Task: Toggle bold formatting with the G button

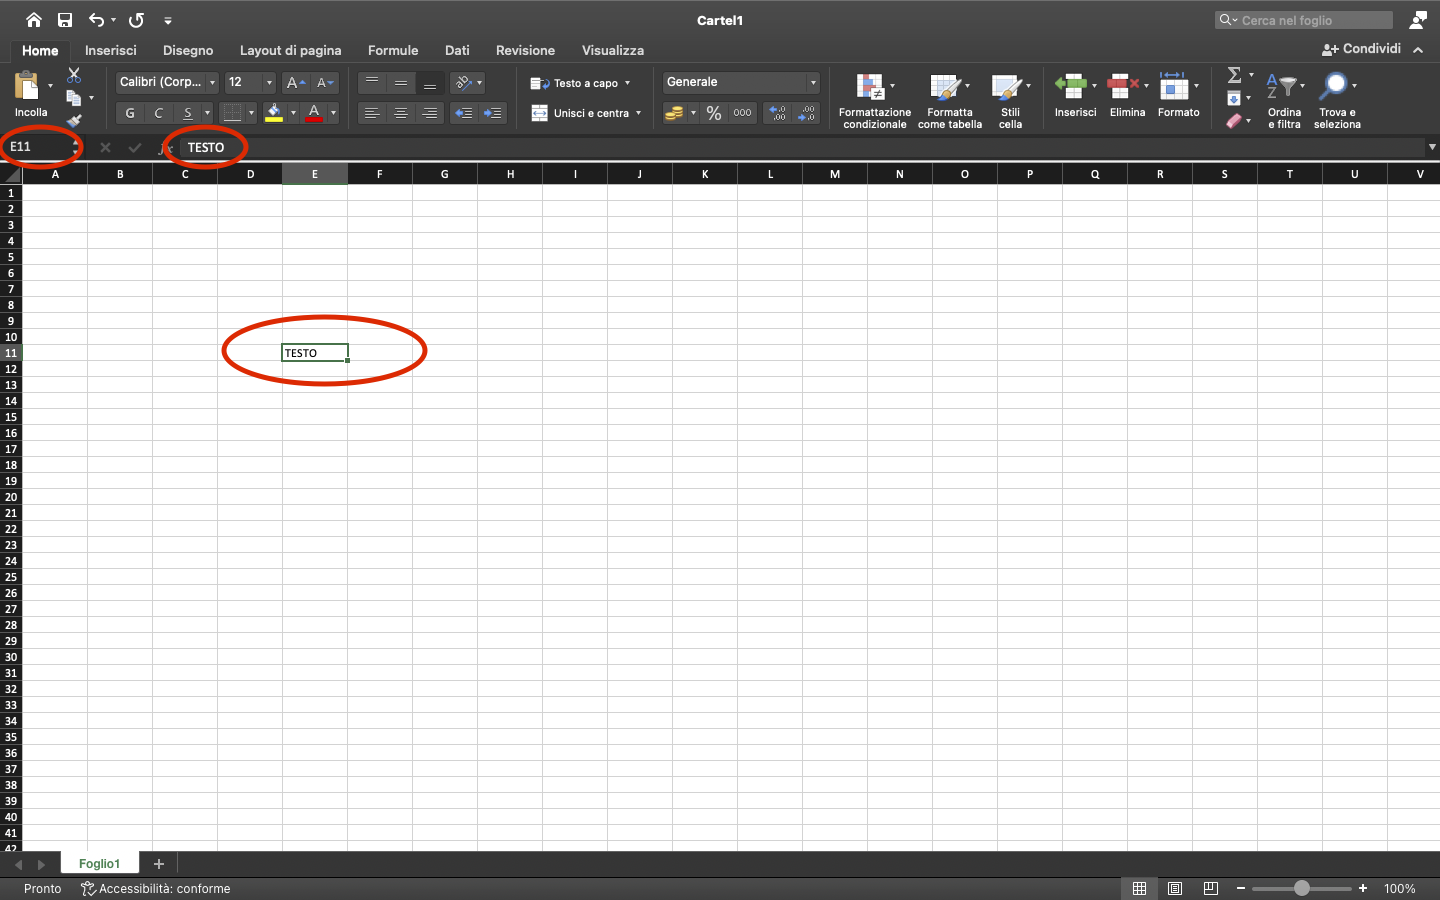Action: 129,113
